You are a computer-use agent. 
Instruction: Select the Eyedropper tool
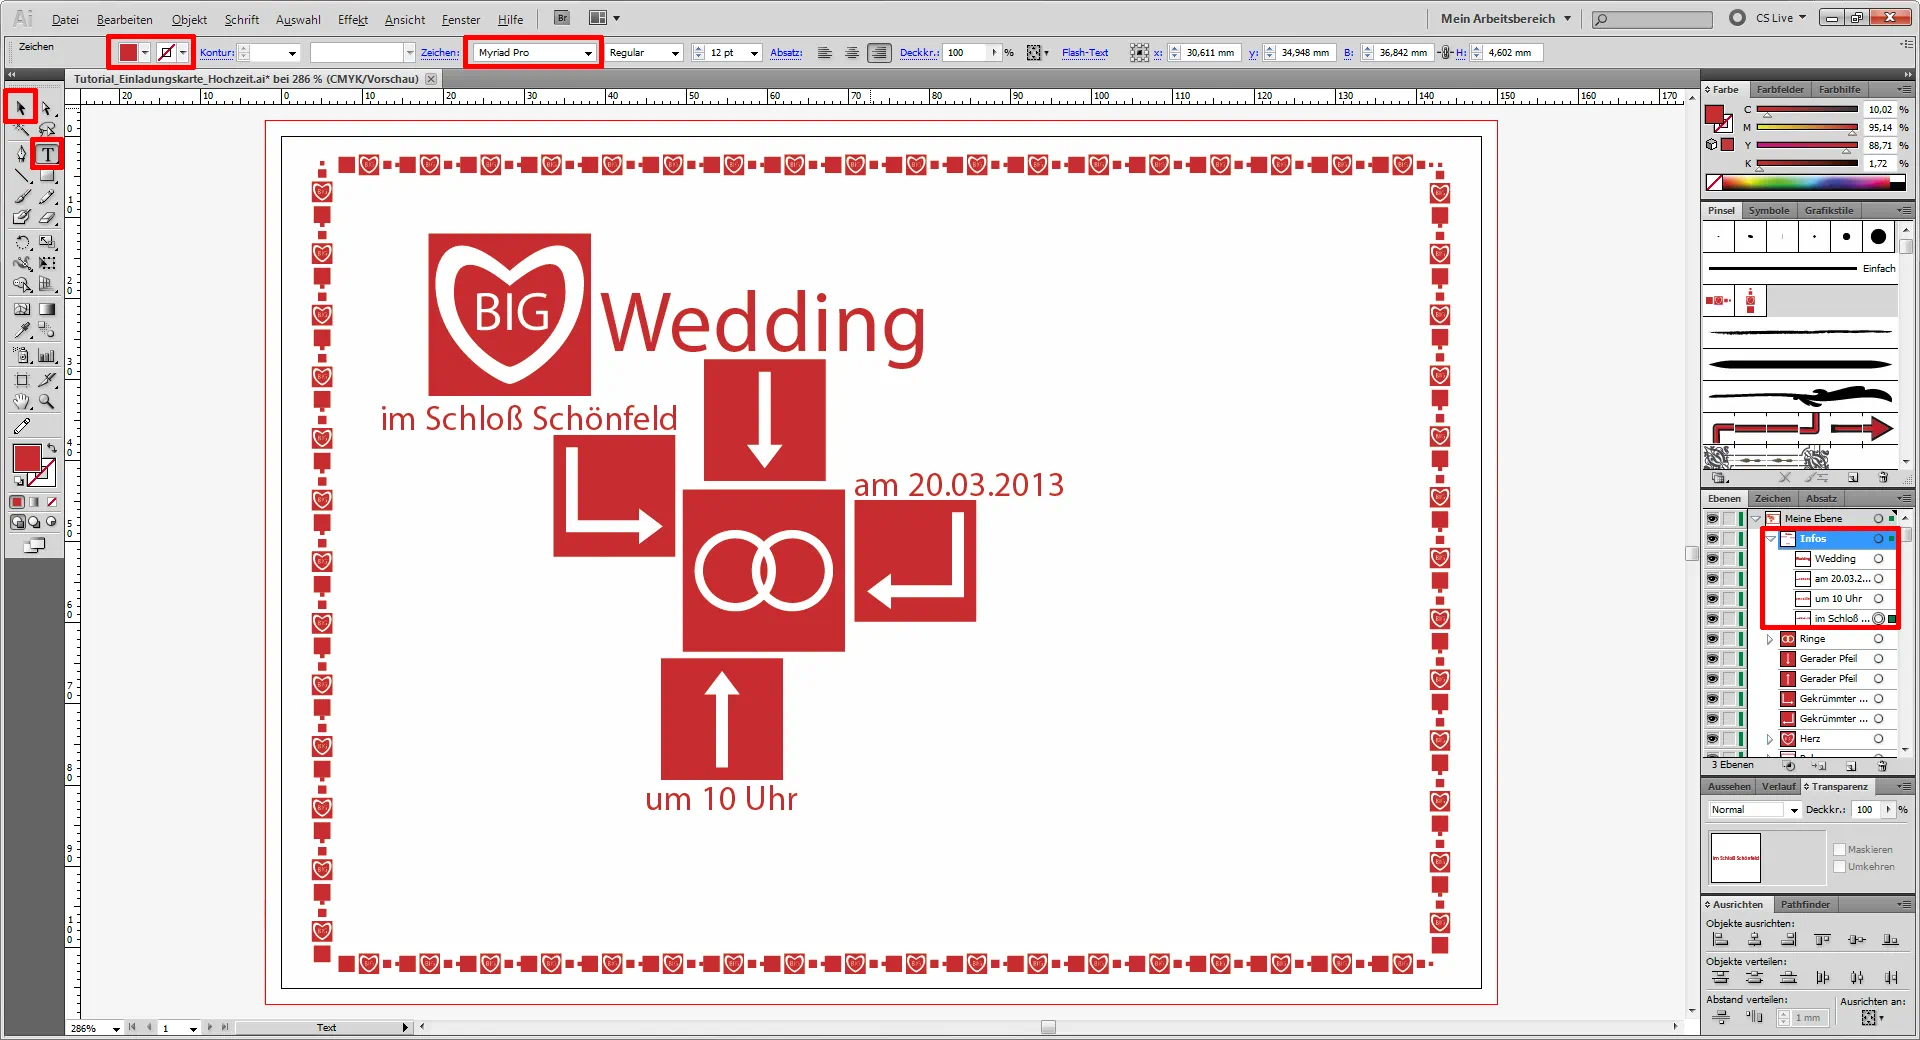[x=20, y=330]
